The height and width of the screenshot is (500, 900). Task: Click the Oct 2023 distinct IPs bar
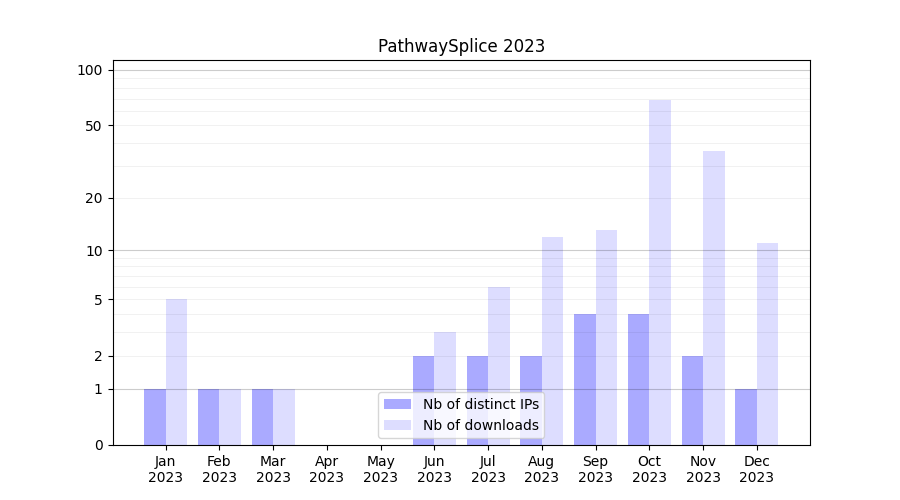(x=638, y=380)
